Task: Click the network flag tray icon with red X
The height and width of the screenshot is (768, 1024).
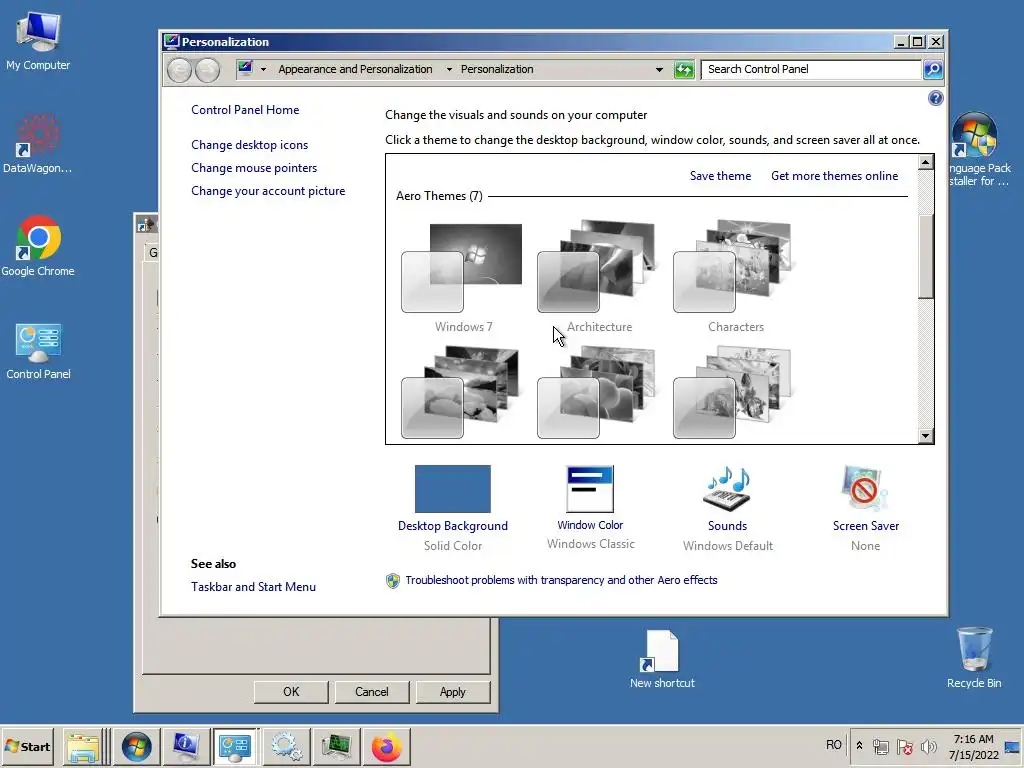Action: click(904, 746)
